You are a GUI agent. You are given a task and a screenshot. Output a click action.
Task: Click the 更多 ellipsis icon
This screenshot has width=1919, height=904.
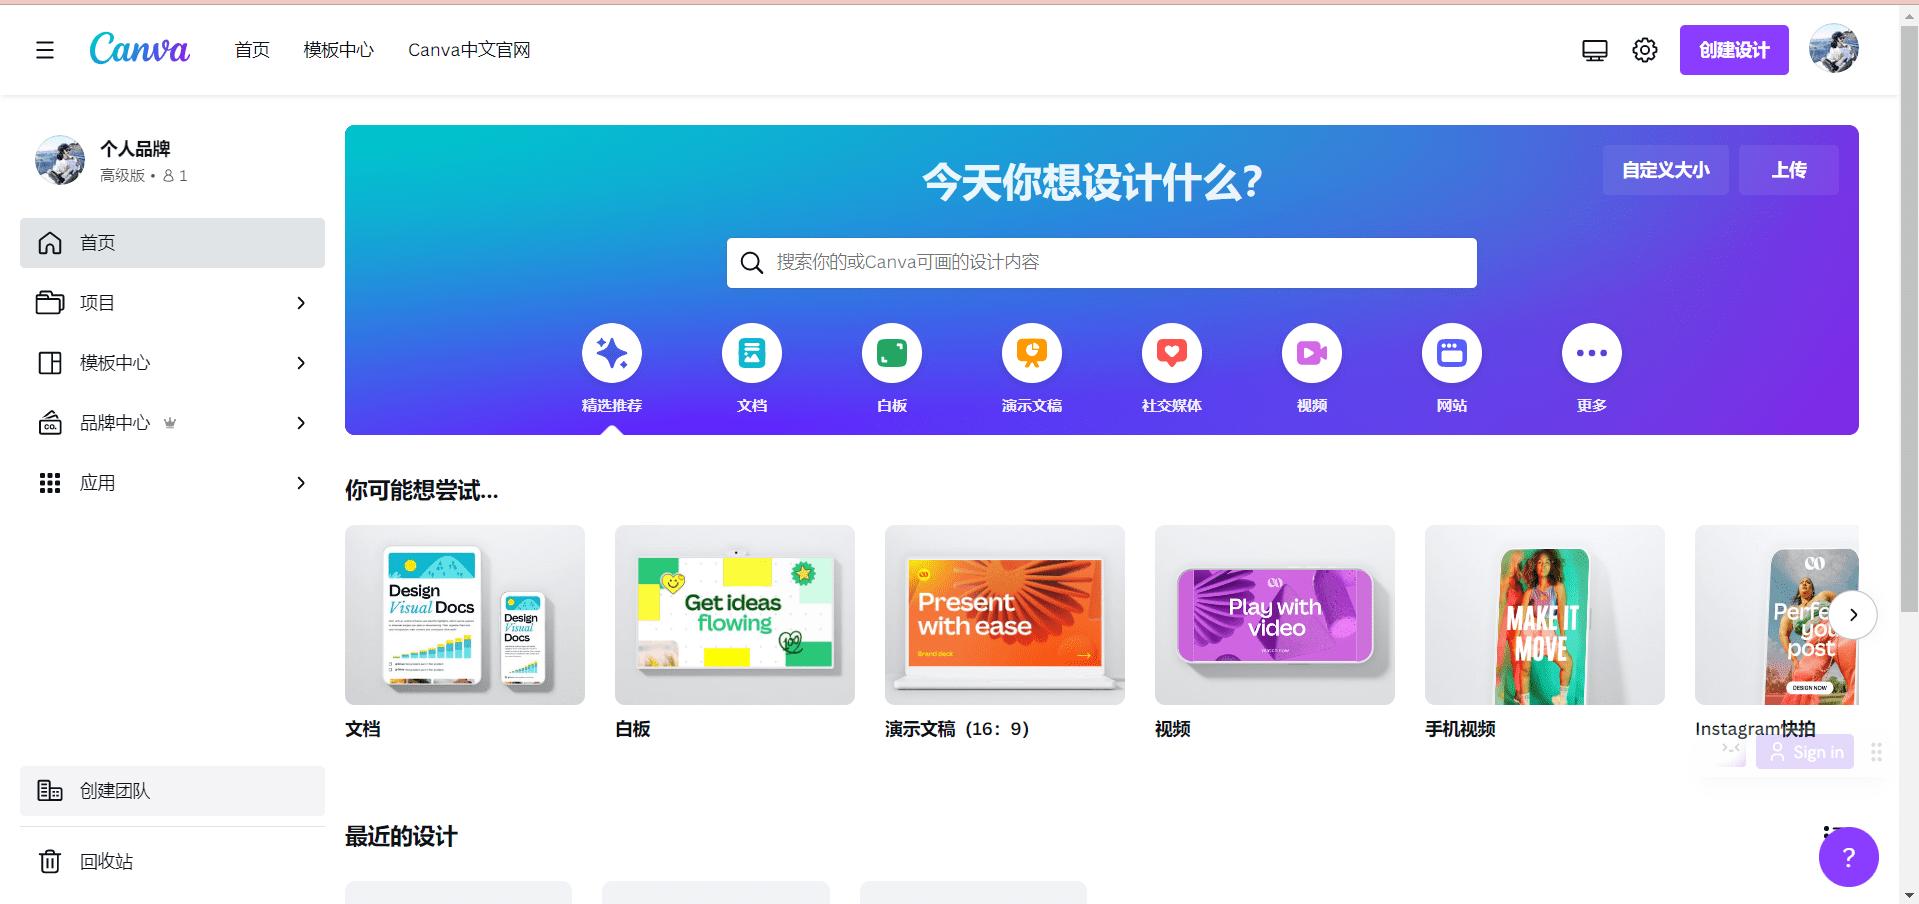(1591, 352)
